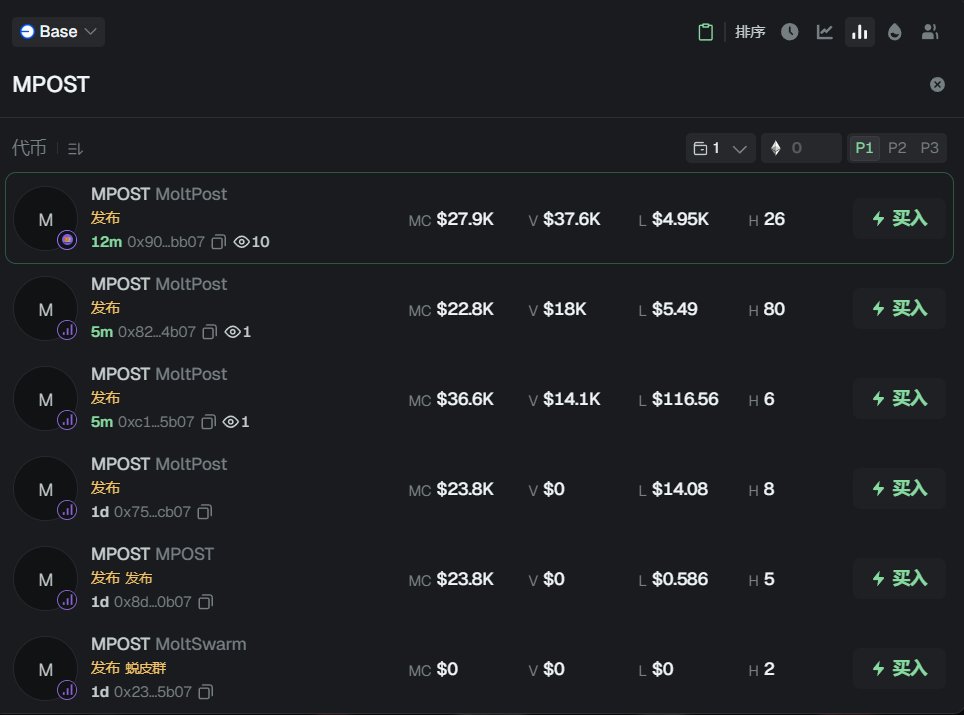Image resolution: width=964 pixels, height=715 pixels.
Task: Expand the wallet 1 dropdown
Action: coord(721,148)
